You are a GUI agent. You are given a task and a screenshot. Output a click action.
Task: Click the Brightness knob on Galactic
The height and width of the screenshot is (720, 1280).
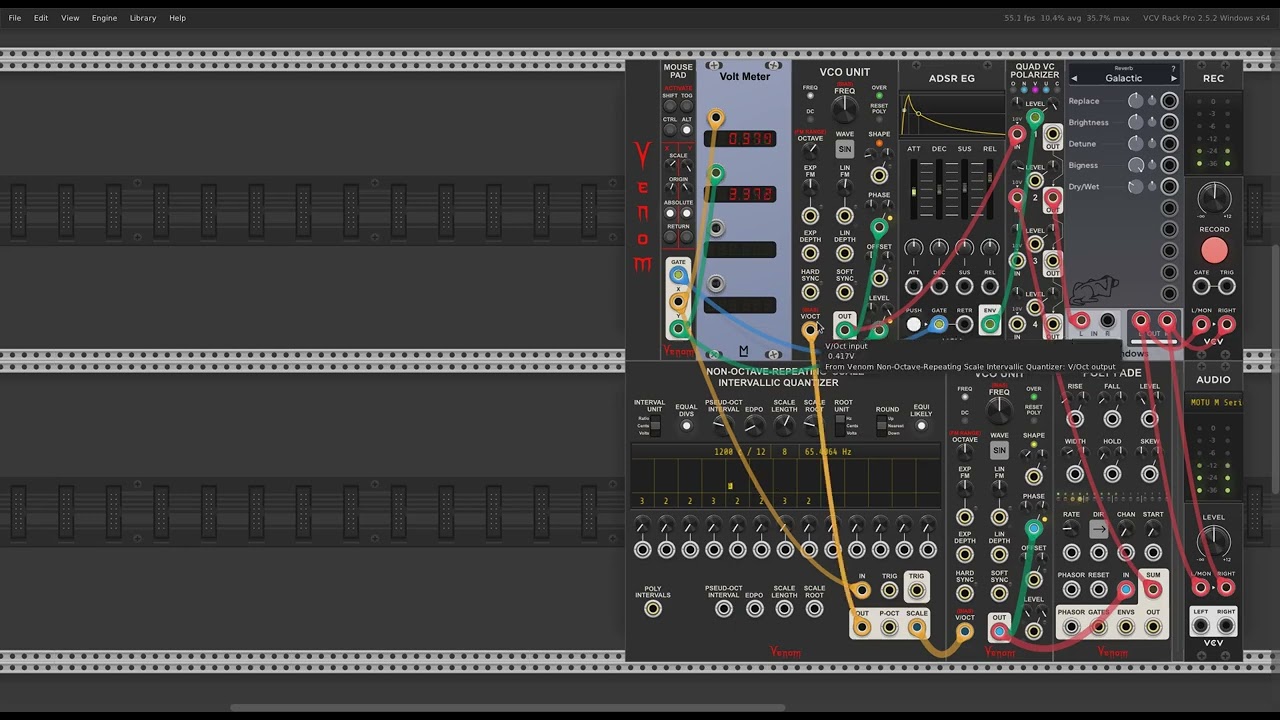point(1136,122)
